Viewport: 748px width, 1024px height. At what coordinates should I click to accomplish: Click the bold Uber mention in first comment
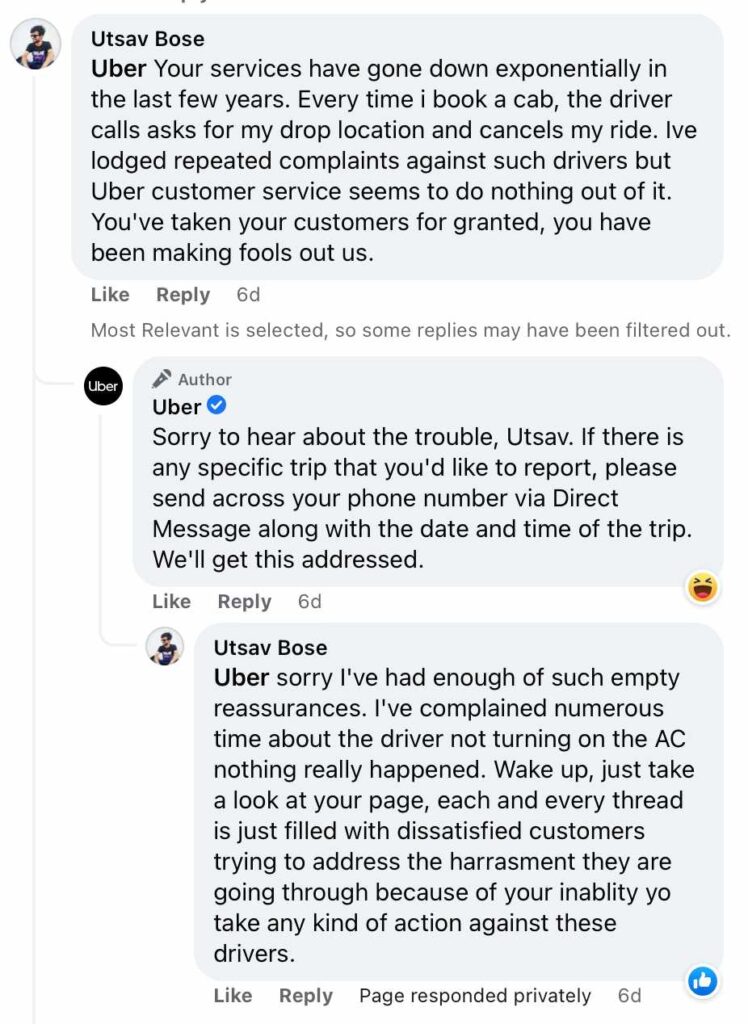pos(119,69)
